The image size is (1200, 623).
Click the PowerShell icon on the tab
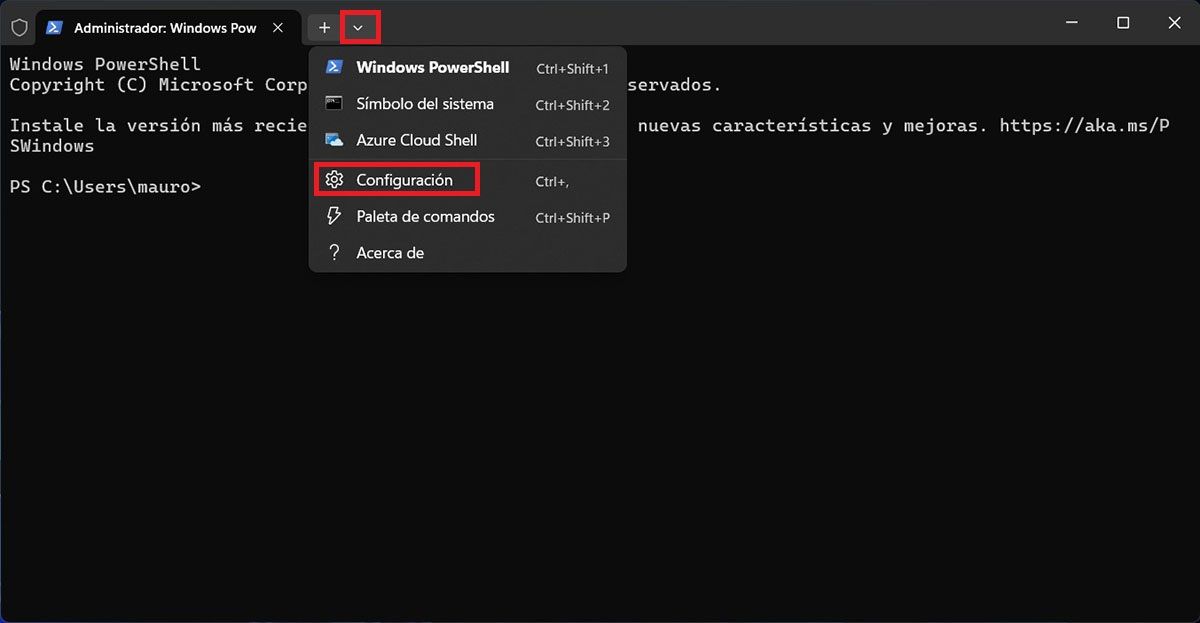(x=55, y=28)
